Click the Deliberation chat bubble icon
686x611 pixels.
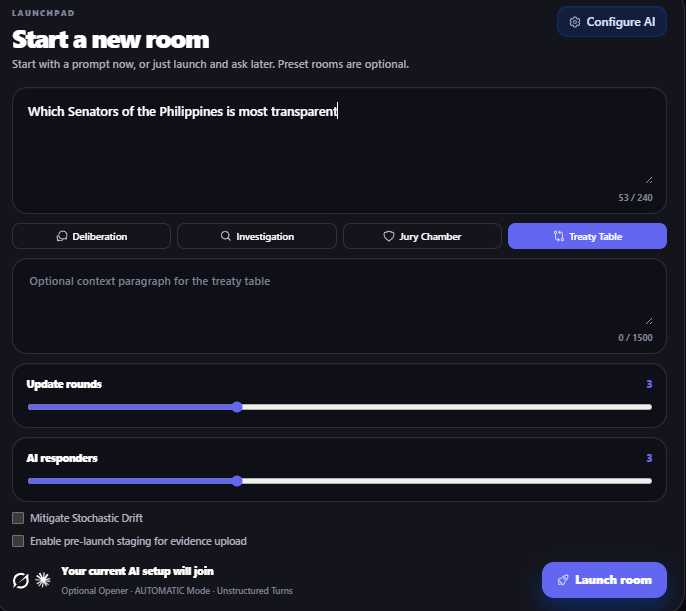(62, 236)
